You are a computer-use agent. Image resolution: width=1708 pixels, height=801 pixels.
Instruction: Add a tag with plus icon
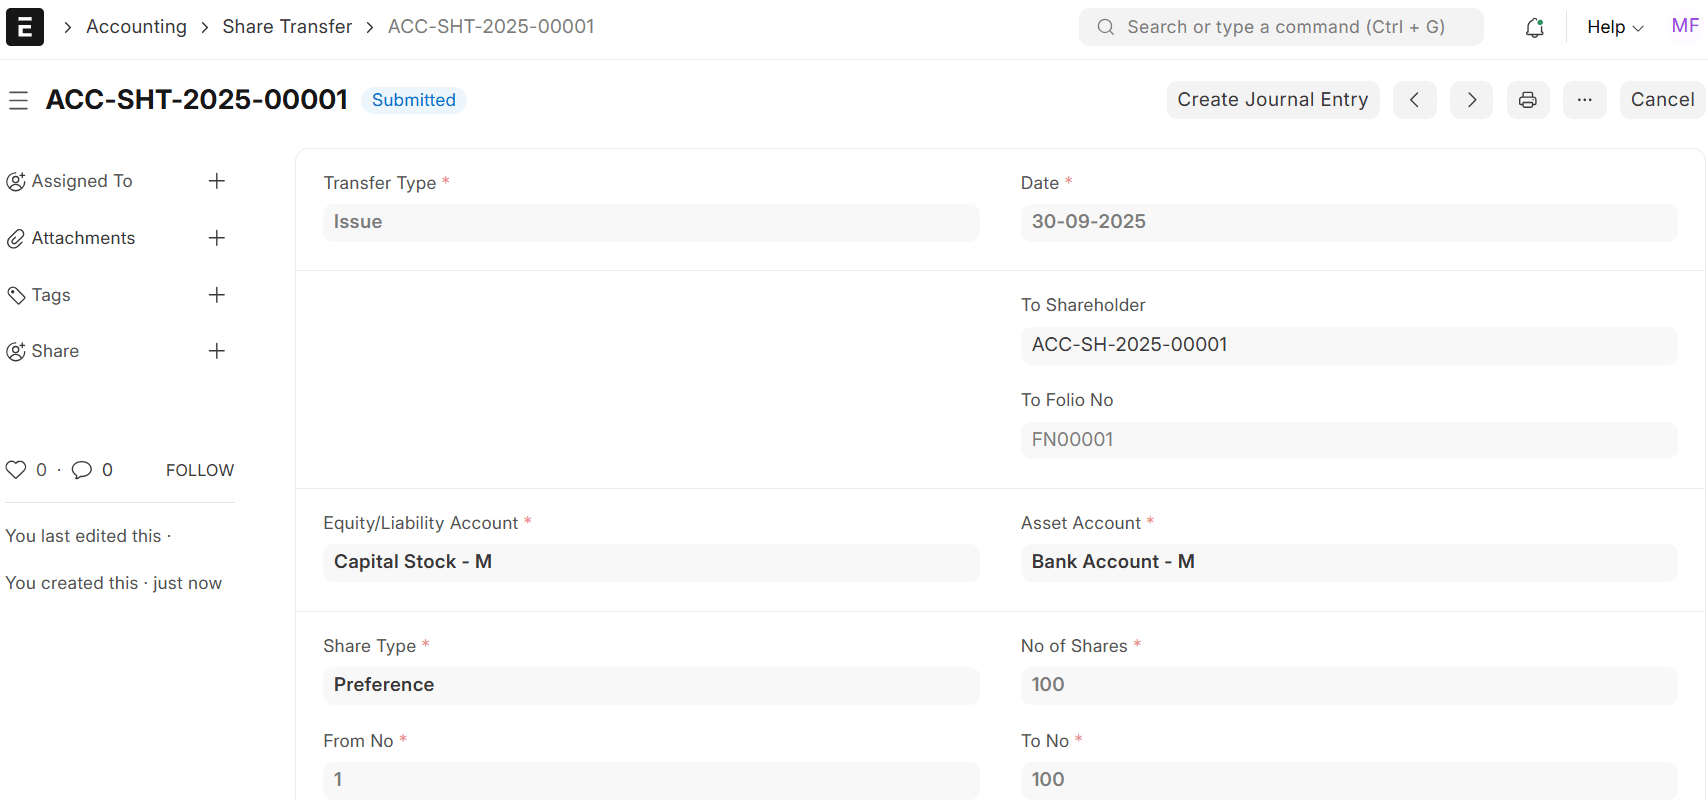click(216, 295)
